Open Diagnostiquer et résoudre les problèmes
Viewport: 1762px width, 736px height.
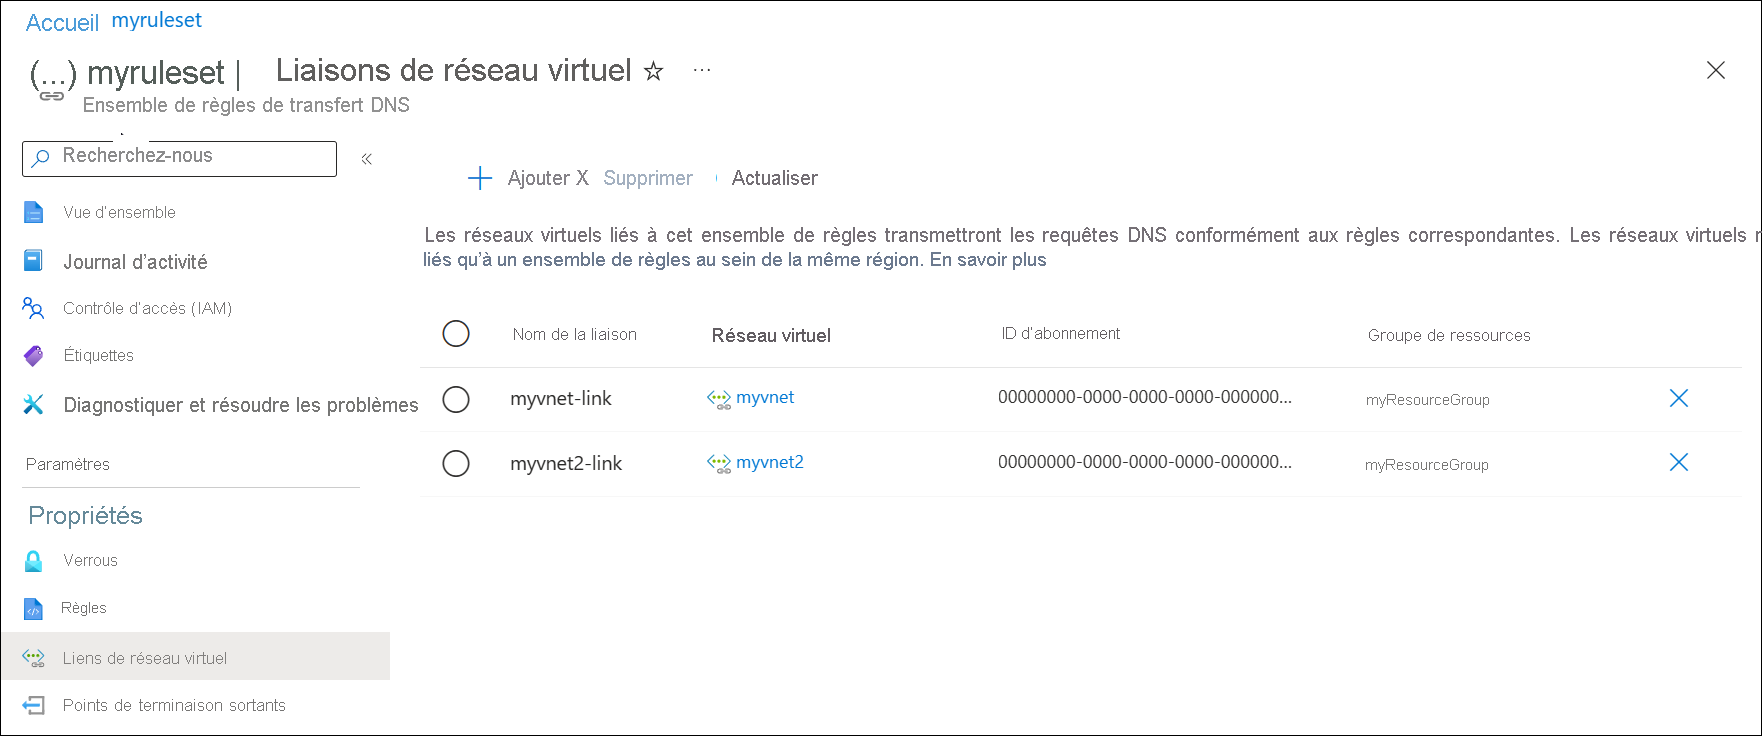241,405
